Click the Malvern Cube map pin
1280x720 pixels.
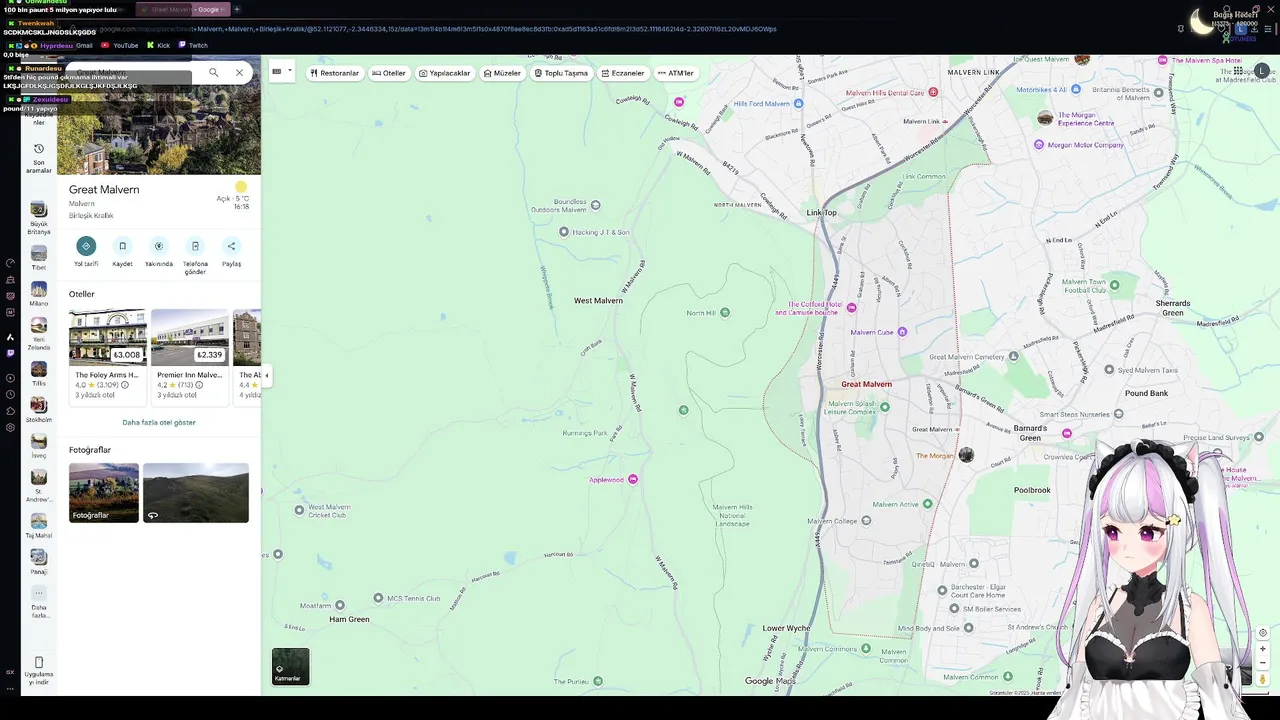[x=902, y=332]
